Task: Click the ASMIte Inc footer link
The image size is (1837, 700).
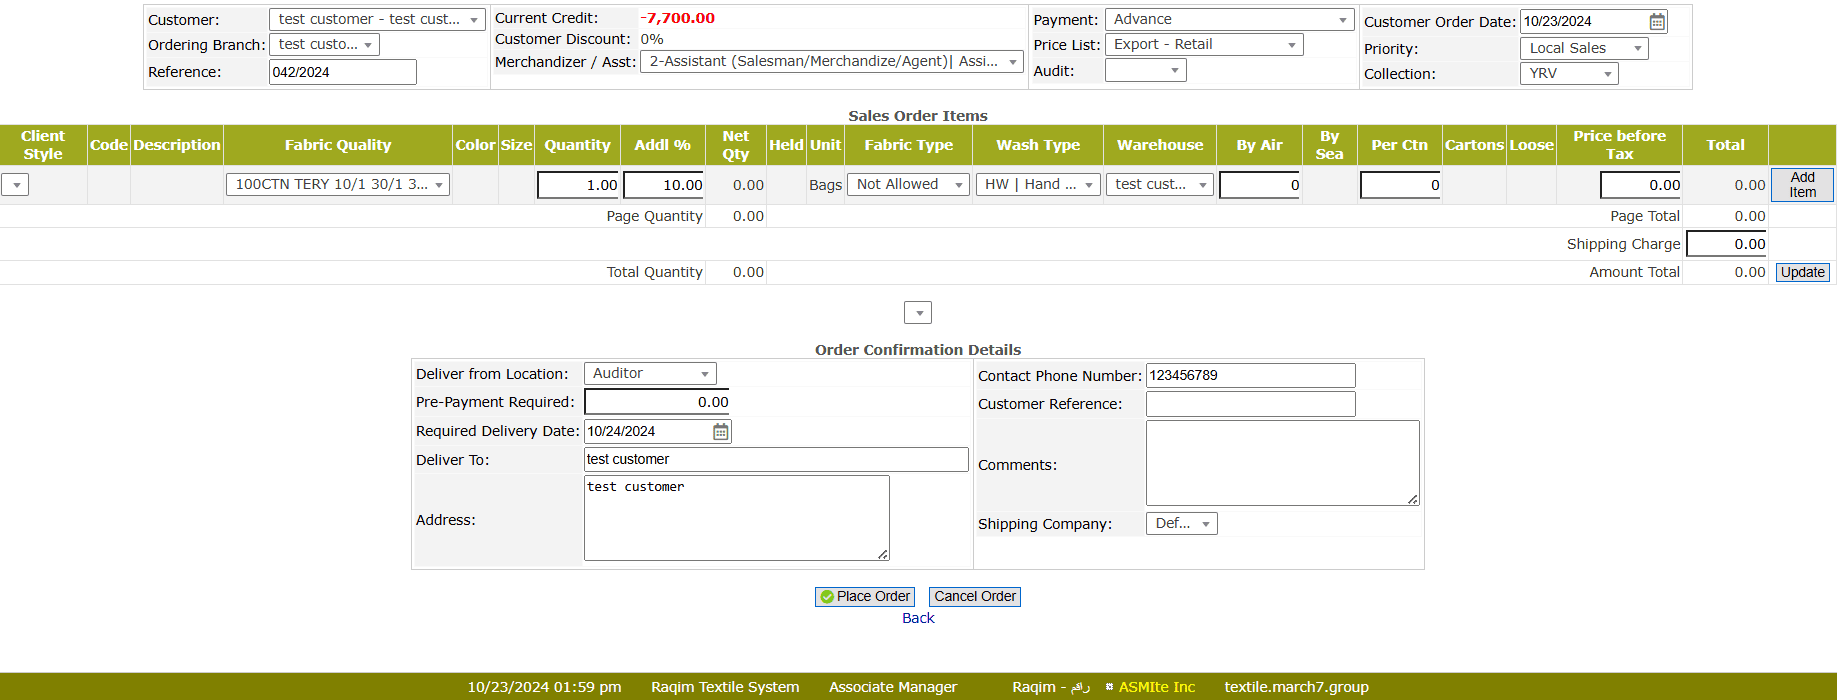Action: [1156, 687]
